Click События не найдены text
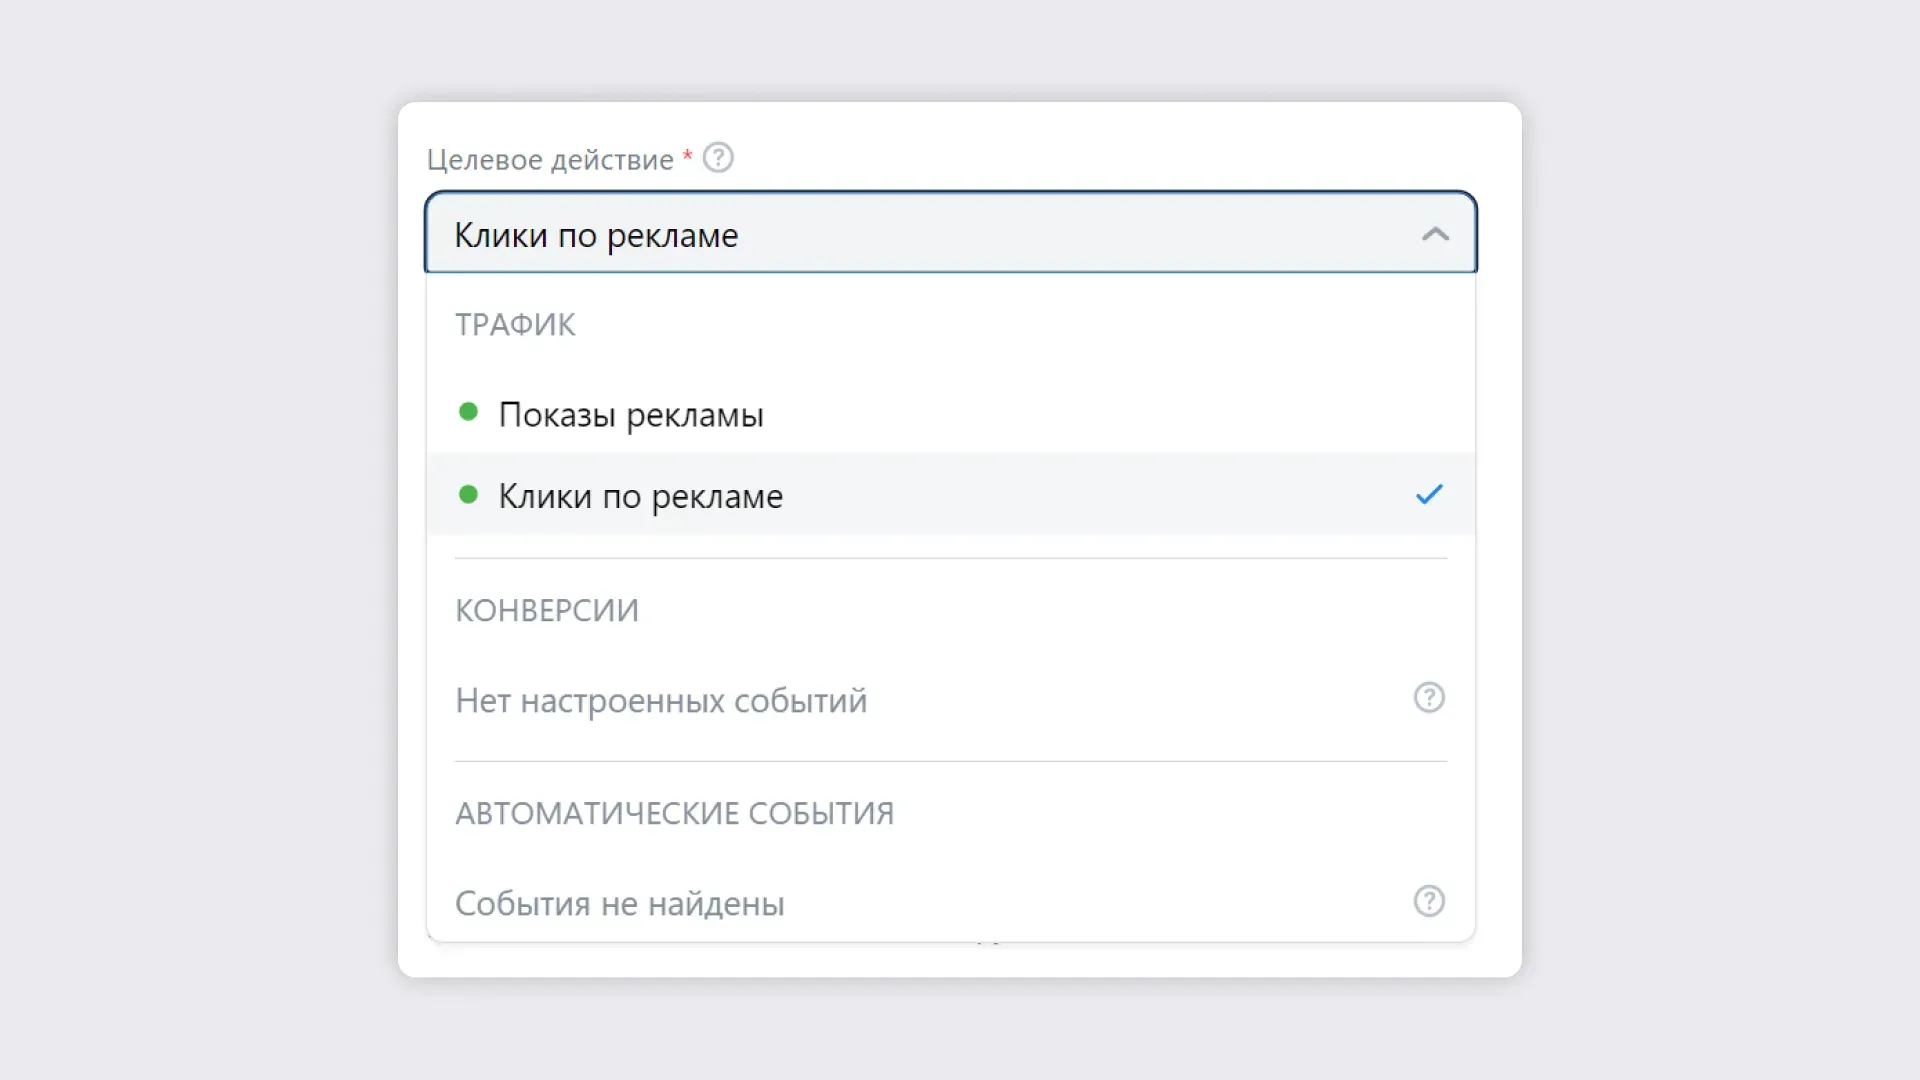 [x=620, y=904]
